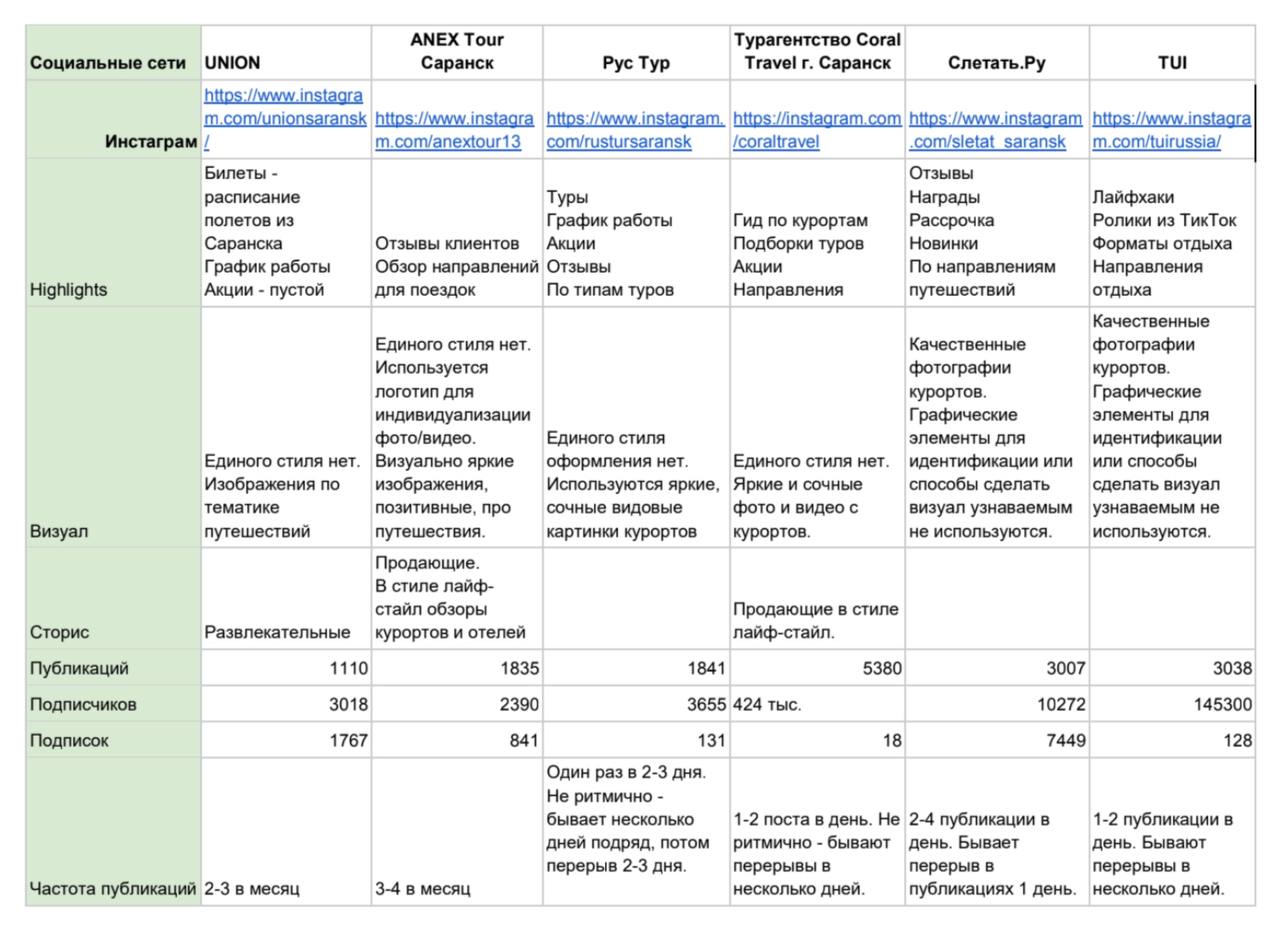Click the Слетать.Ру publications cell 3007
This screenshot has width=1280, height=928.
click(997, 668)
